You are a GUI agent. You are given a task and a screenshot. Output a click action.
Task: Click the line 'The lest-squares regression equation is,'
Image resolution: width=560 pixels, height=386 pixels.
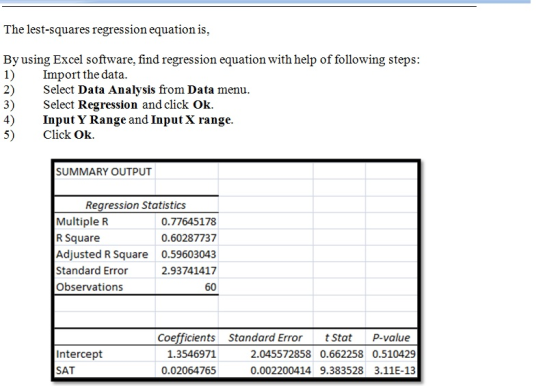tap(106, 29)
